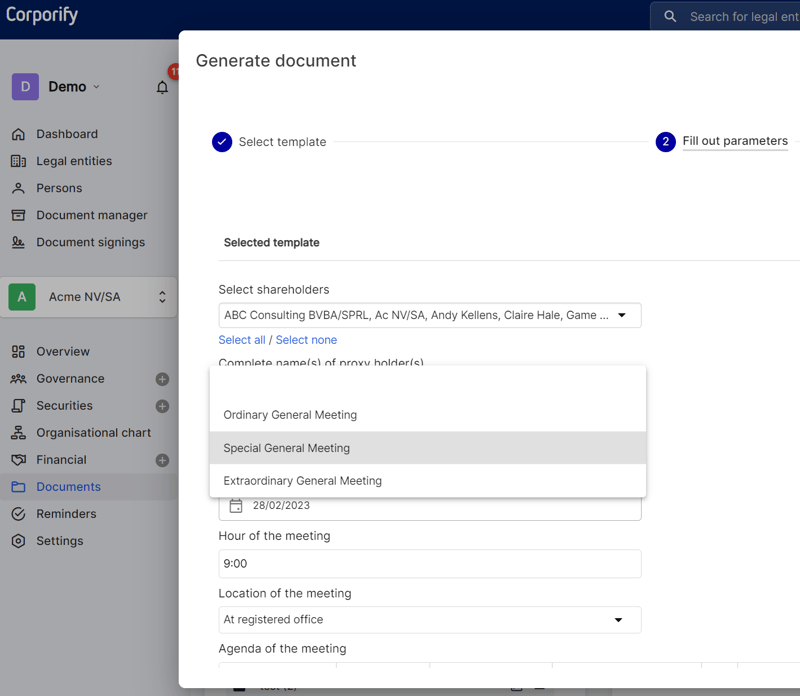Open the Select shareholders dropdown arrow
800x696 pixels.
(622, 315)
